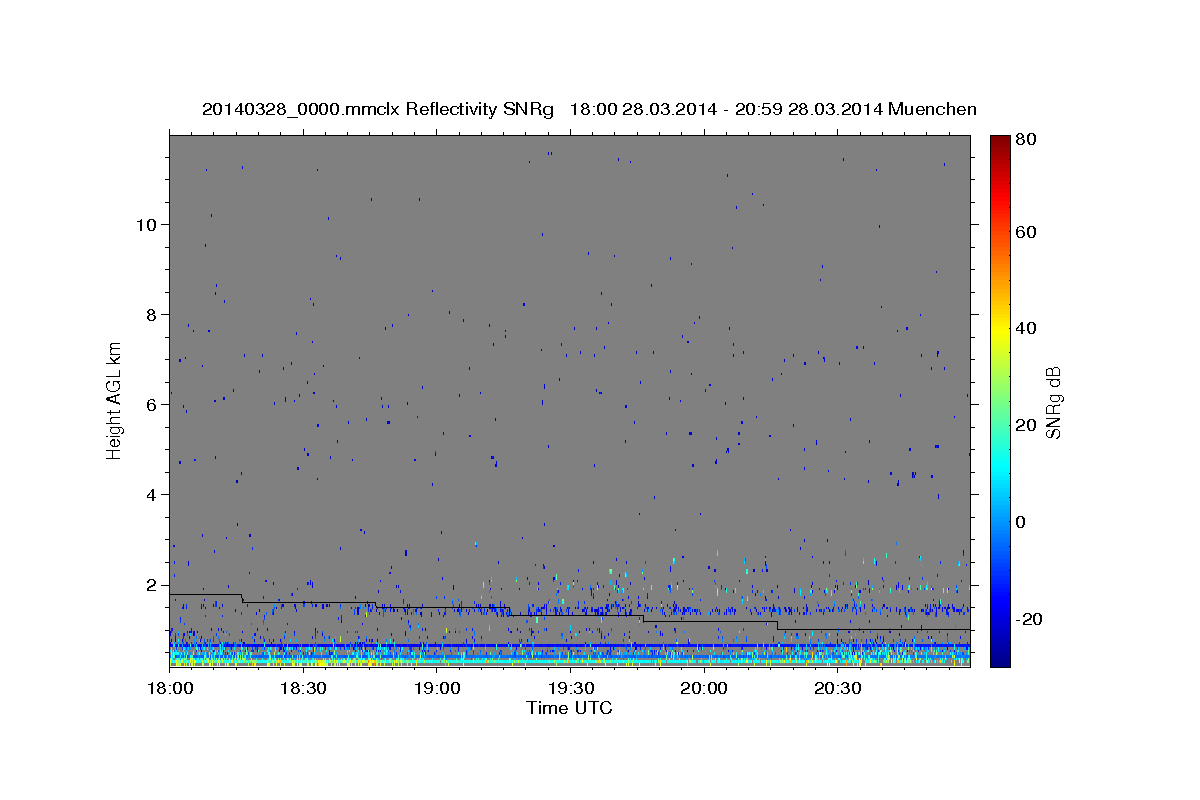Click the 18:00 time tick label

pos(170,690)
